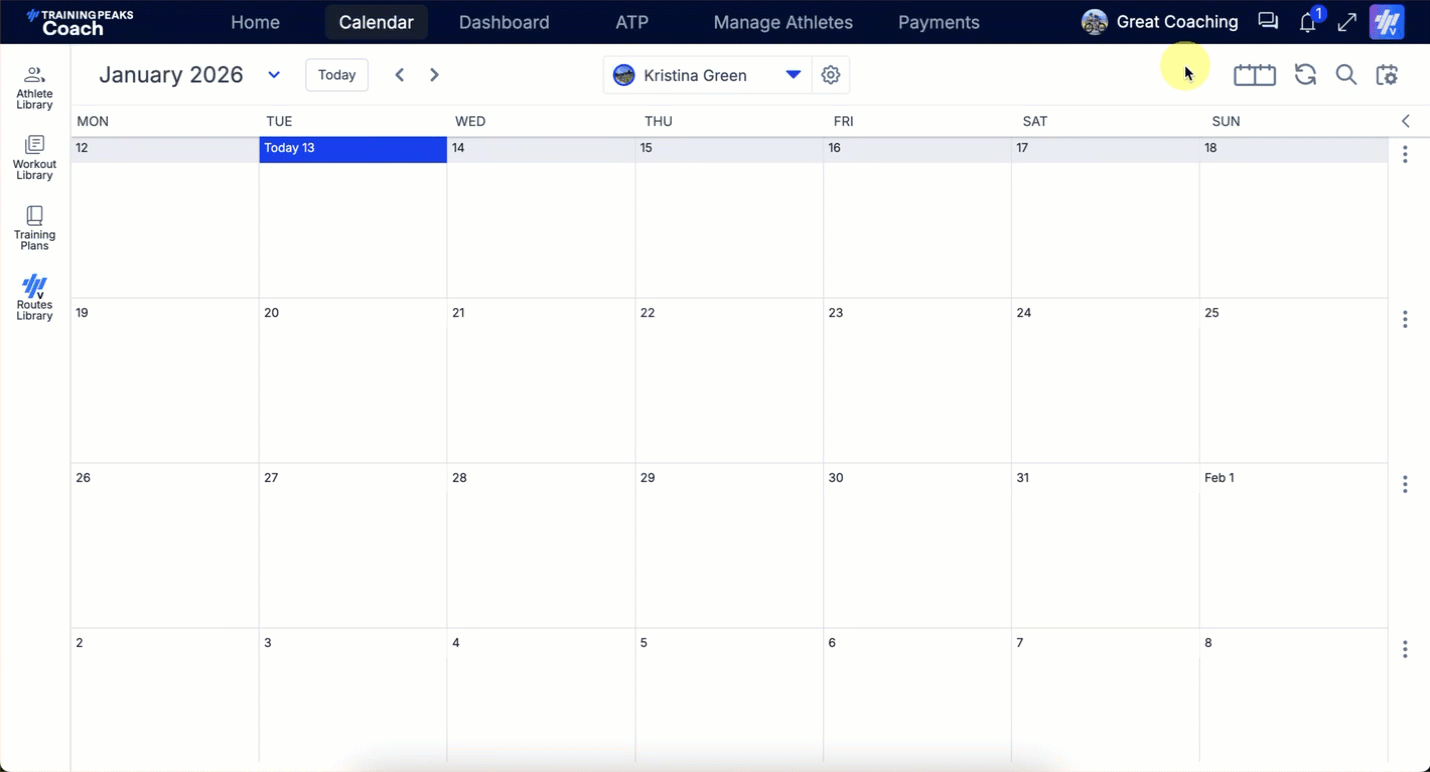Collapse the weekly summary side column chevron
This screenshot has width=1430, height=772.
coord(1405,121)
